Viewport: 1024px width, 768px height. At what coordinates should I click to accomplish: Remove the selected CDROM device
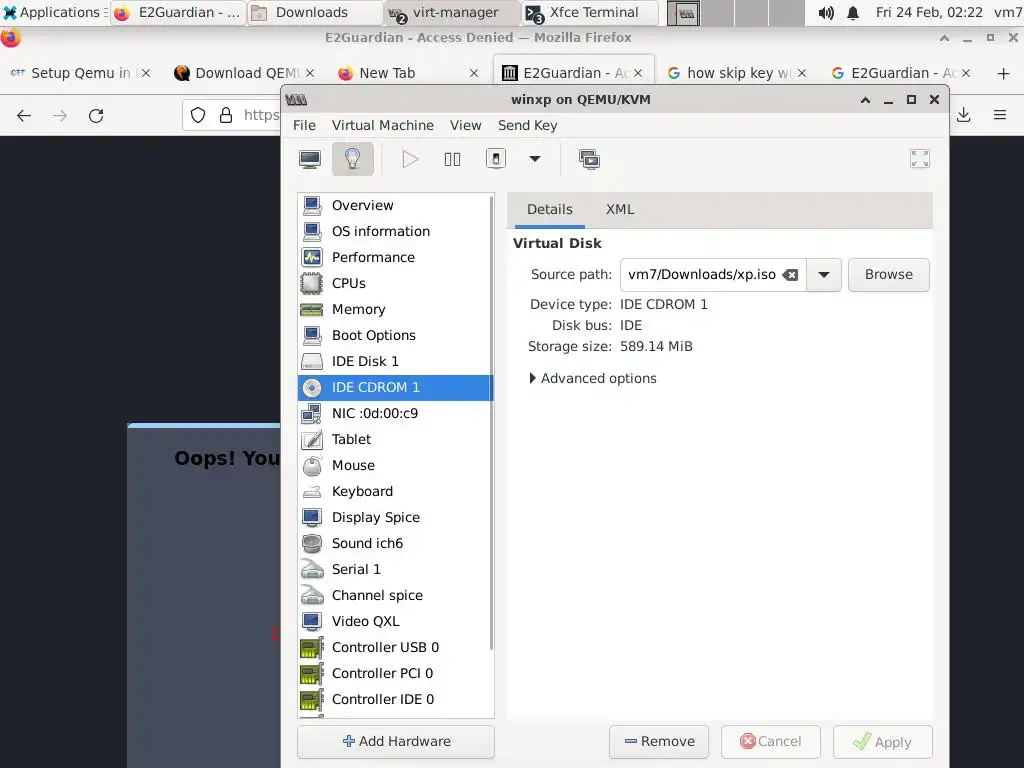tap(659, 742)
